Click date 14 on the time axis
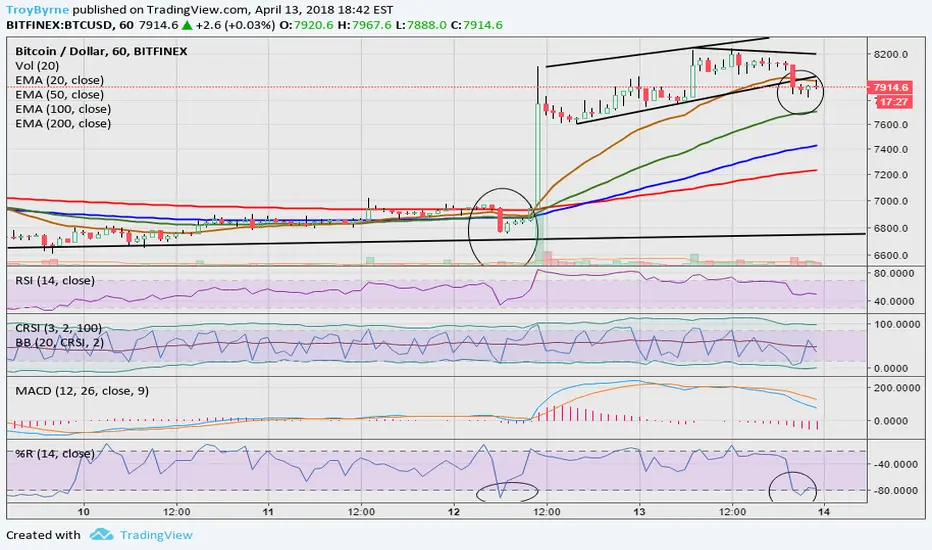This screenshot has width=932, height=550. pos(823,511)
